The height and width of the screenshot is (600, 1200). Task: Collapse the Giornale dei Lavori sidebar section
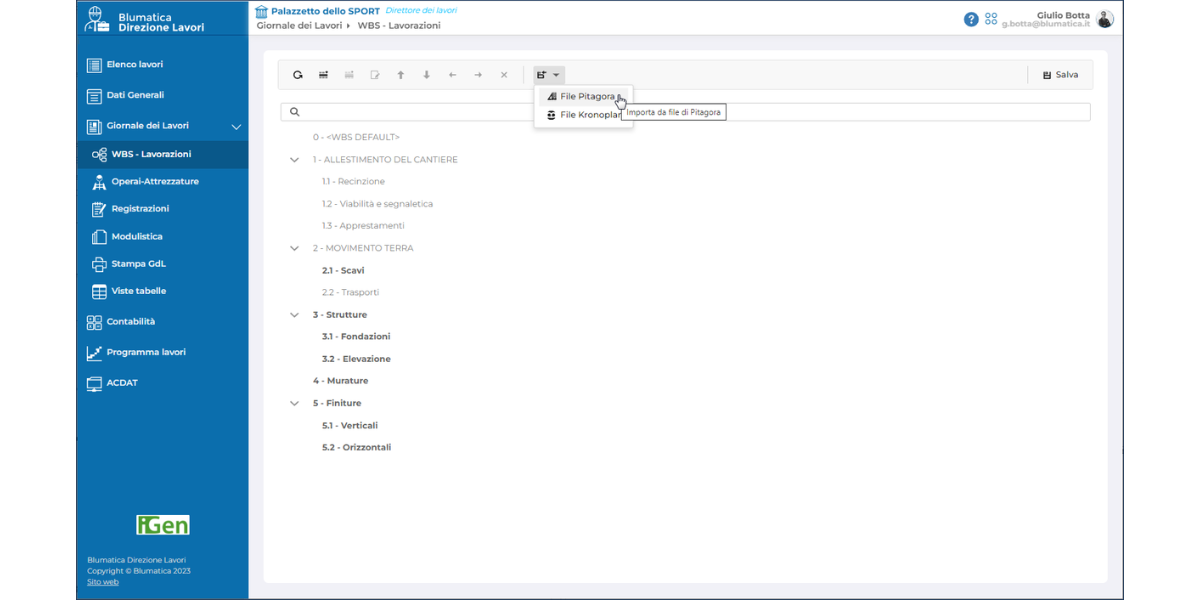236,127
